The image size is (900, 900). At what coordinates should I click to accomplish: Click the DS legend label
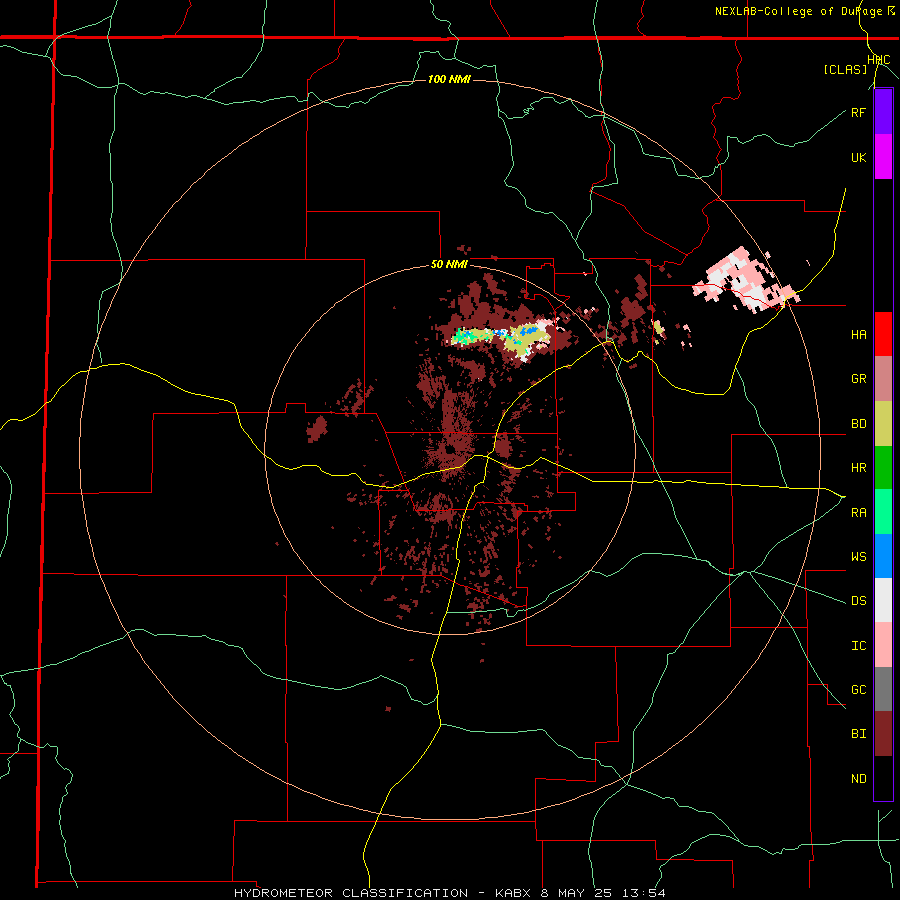(858, 600)
